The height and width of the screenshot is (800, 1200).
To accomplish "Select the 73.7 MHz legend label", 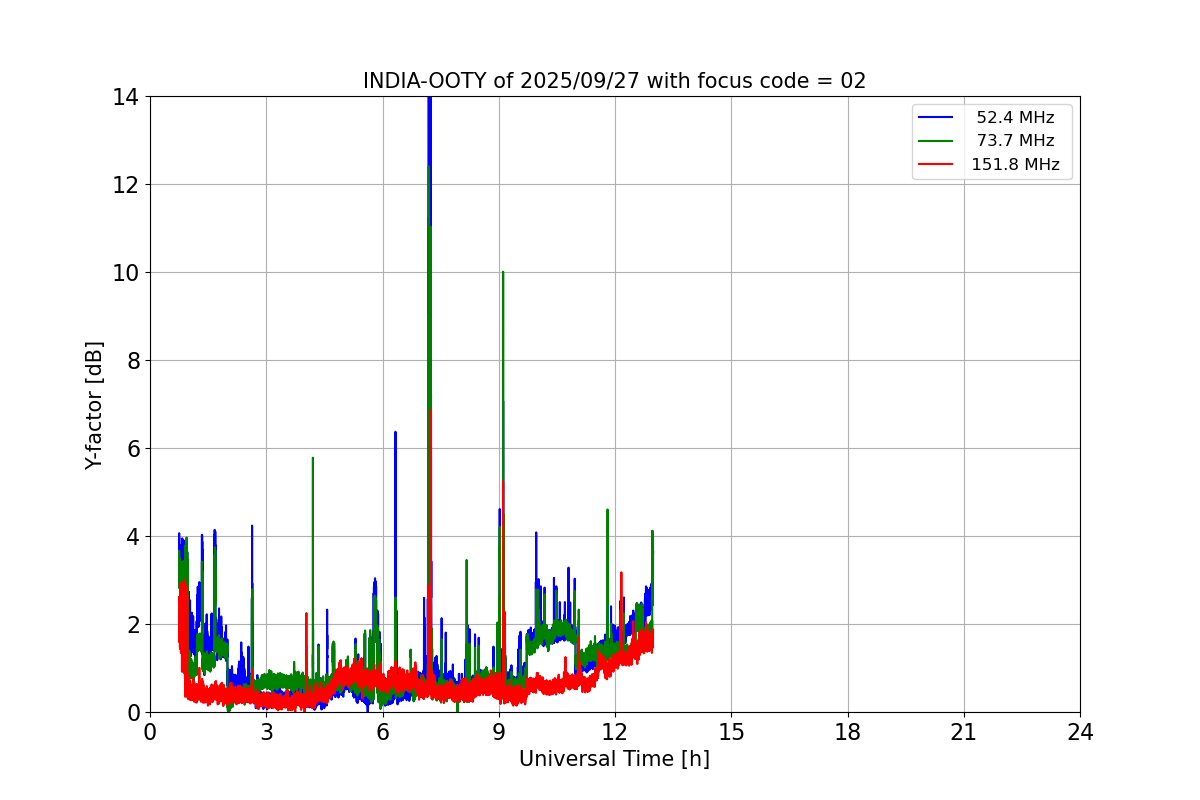I will (x=1015, y=141).
